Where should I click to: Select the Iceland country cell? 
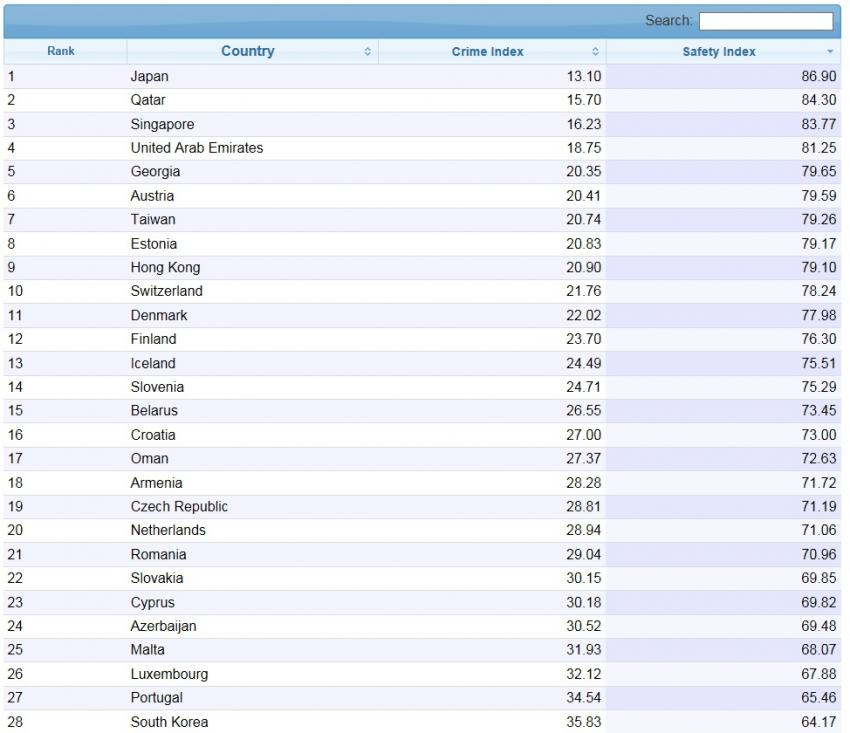click(253, 363)
